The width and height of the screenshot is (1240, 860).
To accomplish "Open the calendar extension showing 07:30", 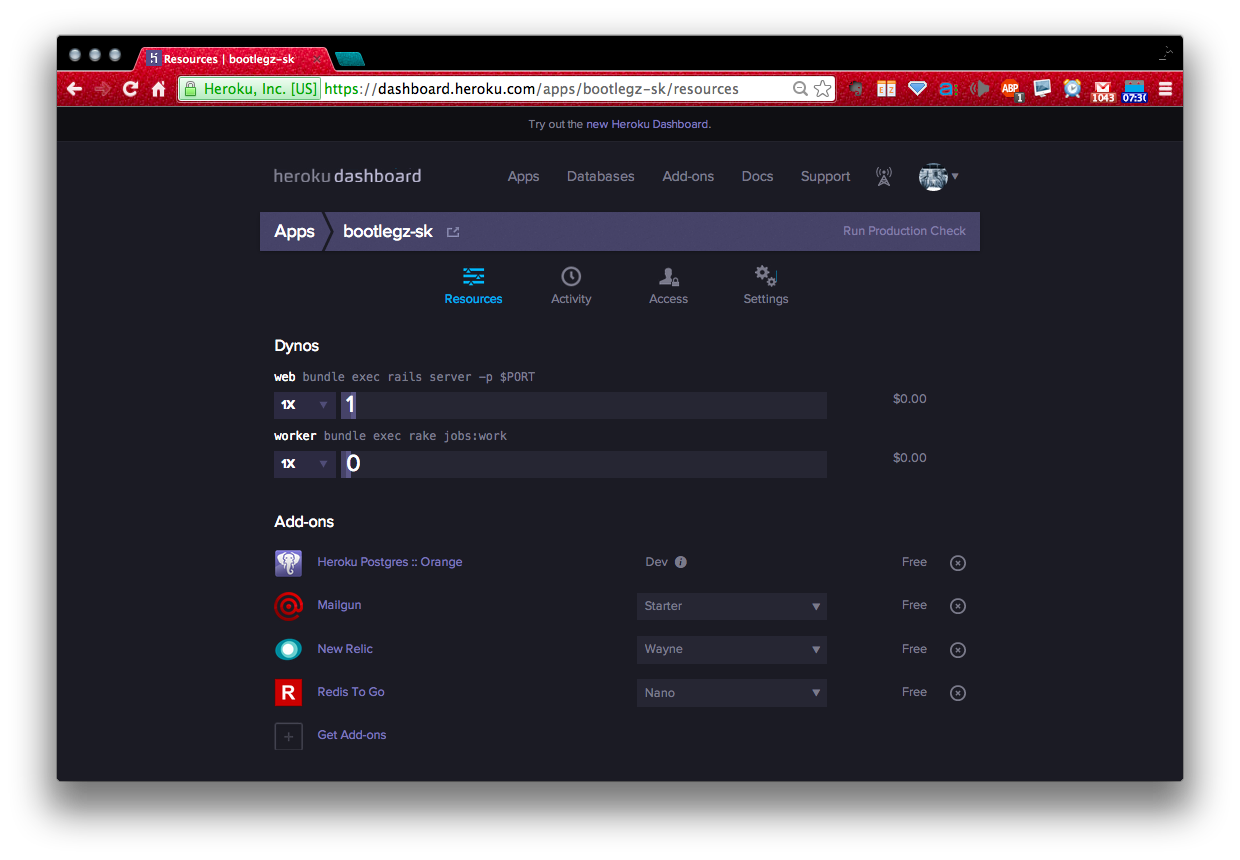I will pos(1134,91).
